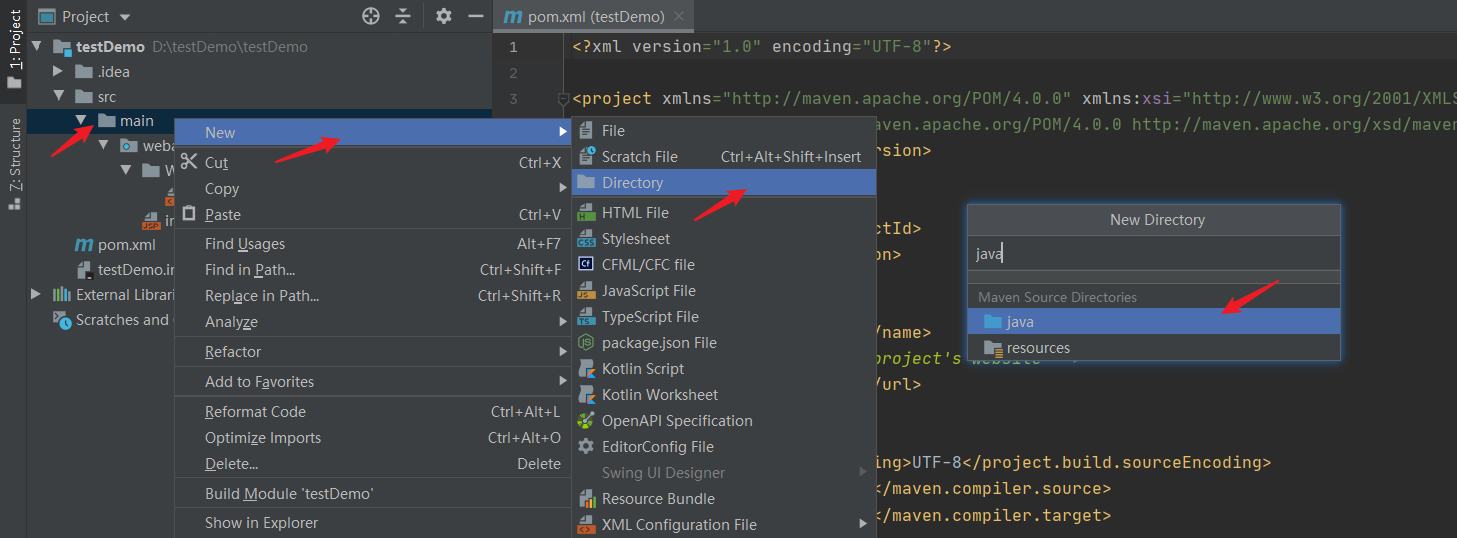
Task: Open the Refactor submenu
Action: point(373,352)
